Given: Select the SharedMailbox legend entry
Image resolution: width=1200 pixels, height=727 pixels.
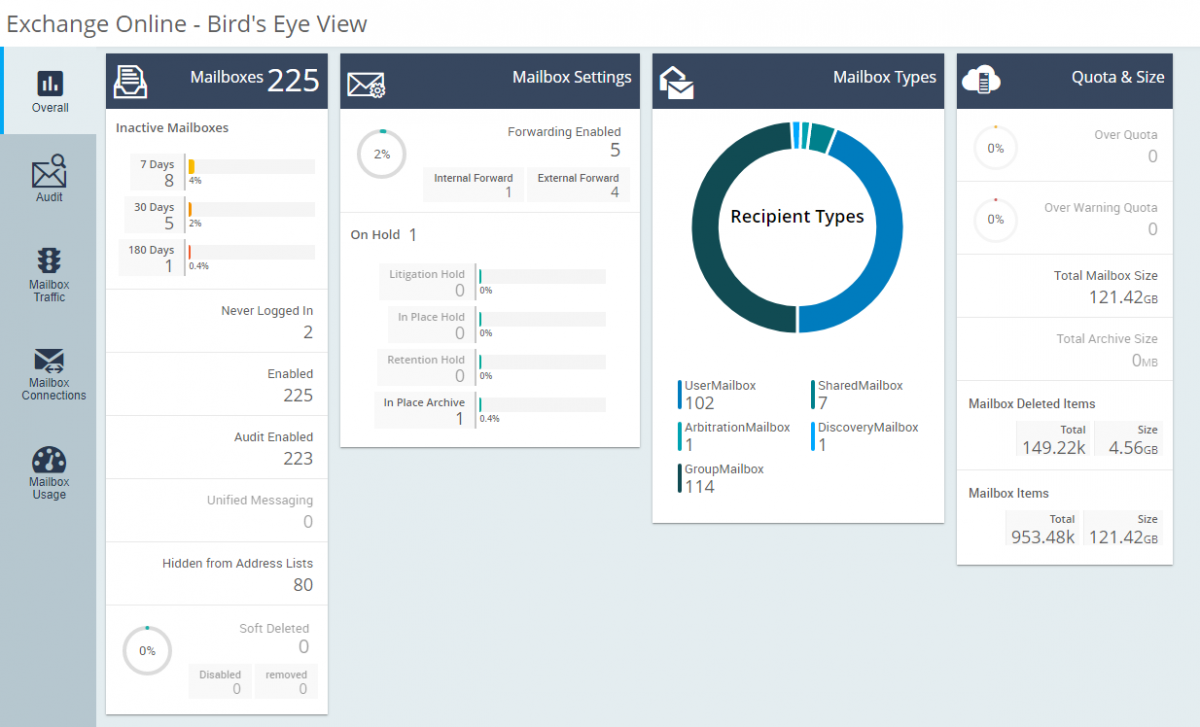Looking at the screenshot, I should [x=856, y=395].
